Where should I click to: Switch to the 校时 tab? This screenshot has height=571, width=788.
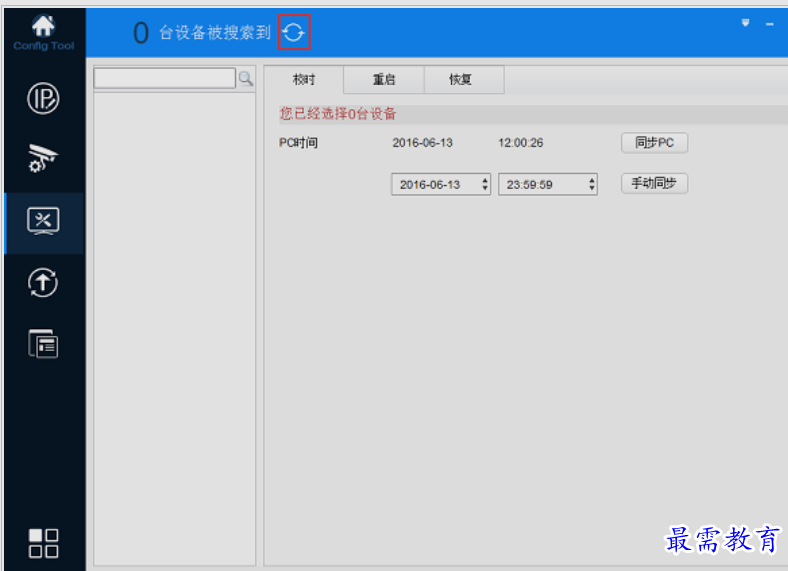pyautogui.click(x=304, y=79)
